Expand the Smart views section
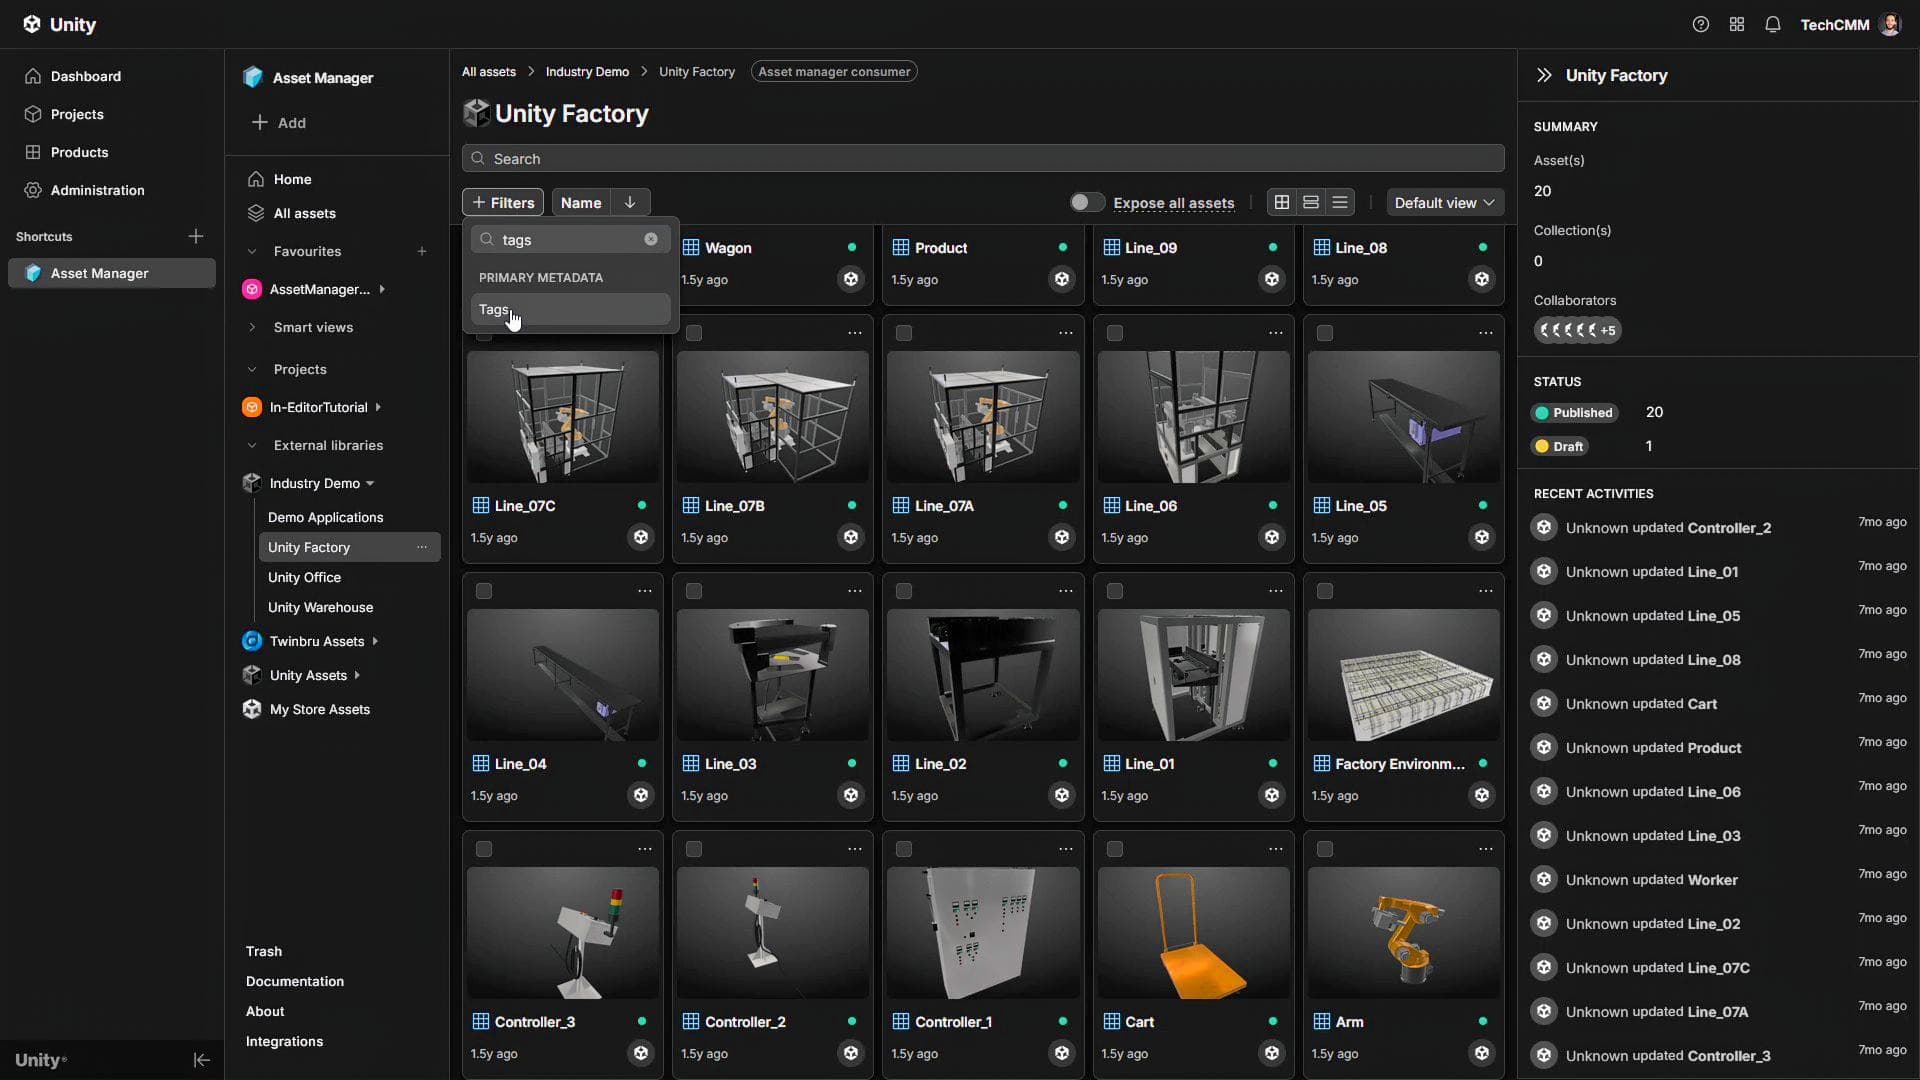 coord(252,327)
